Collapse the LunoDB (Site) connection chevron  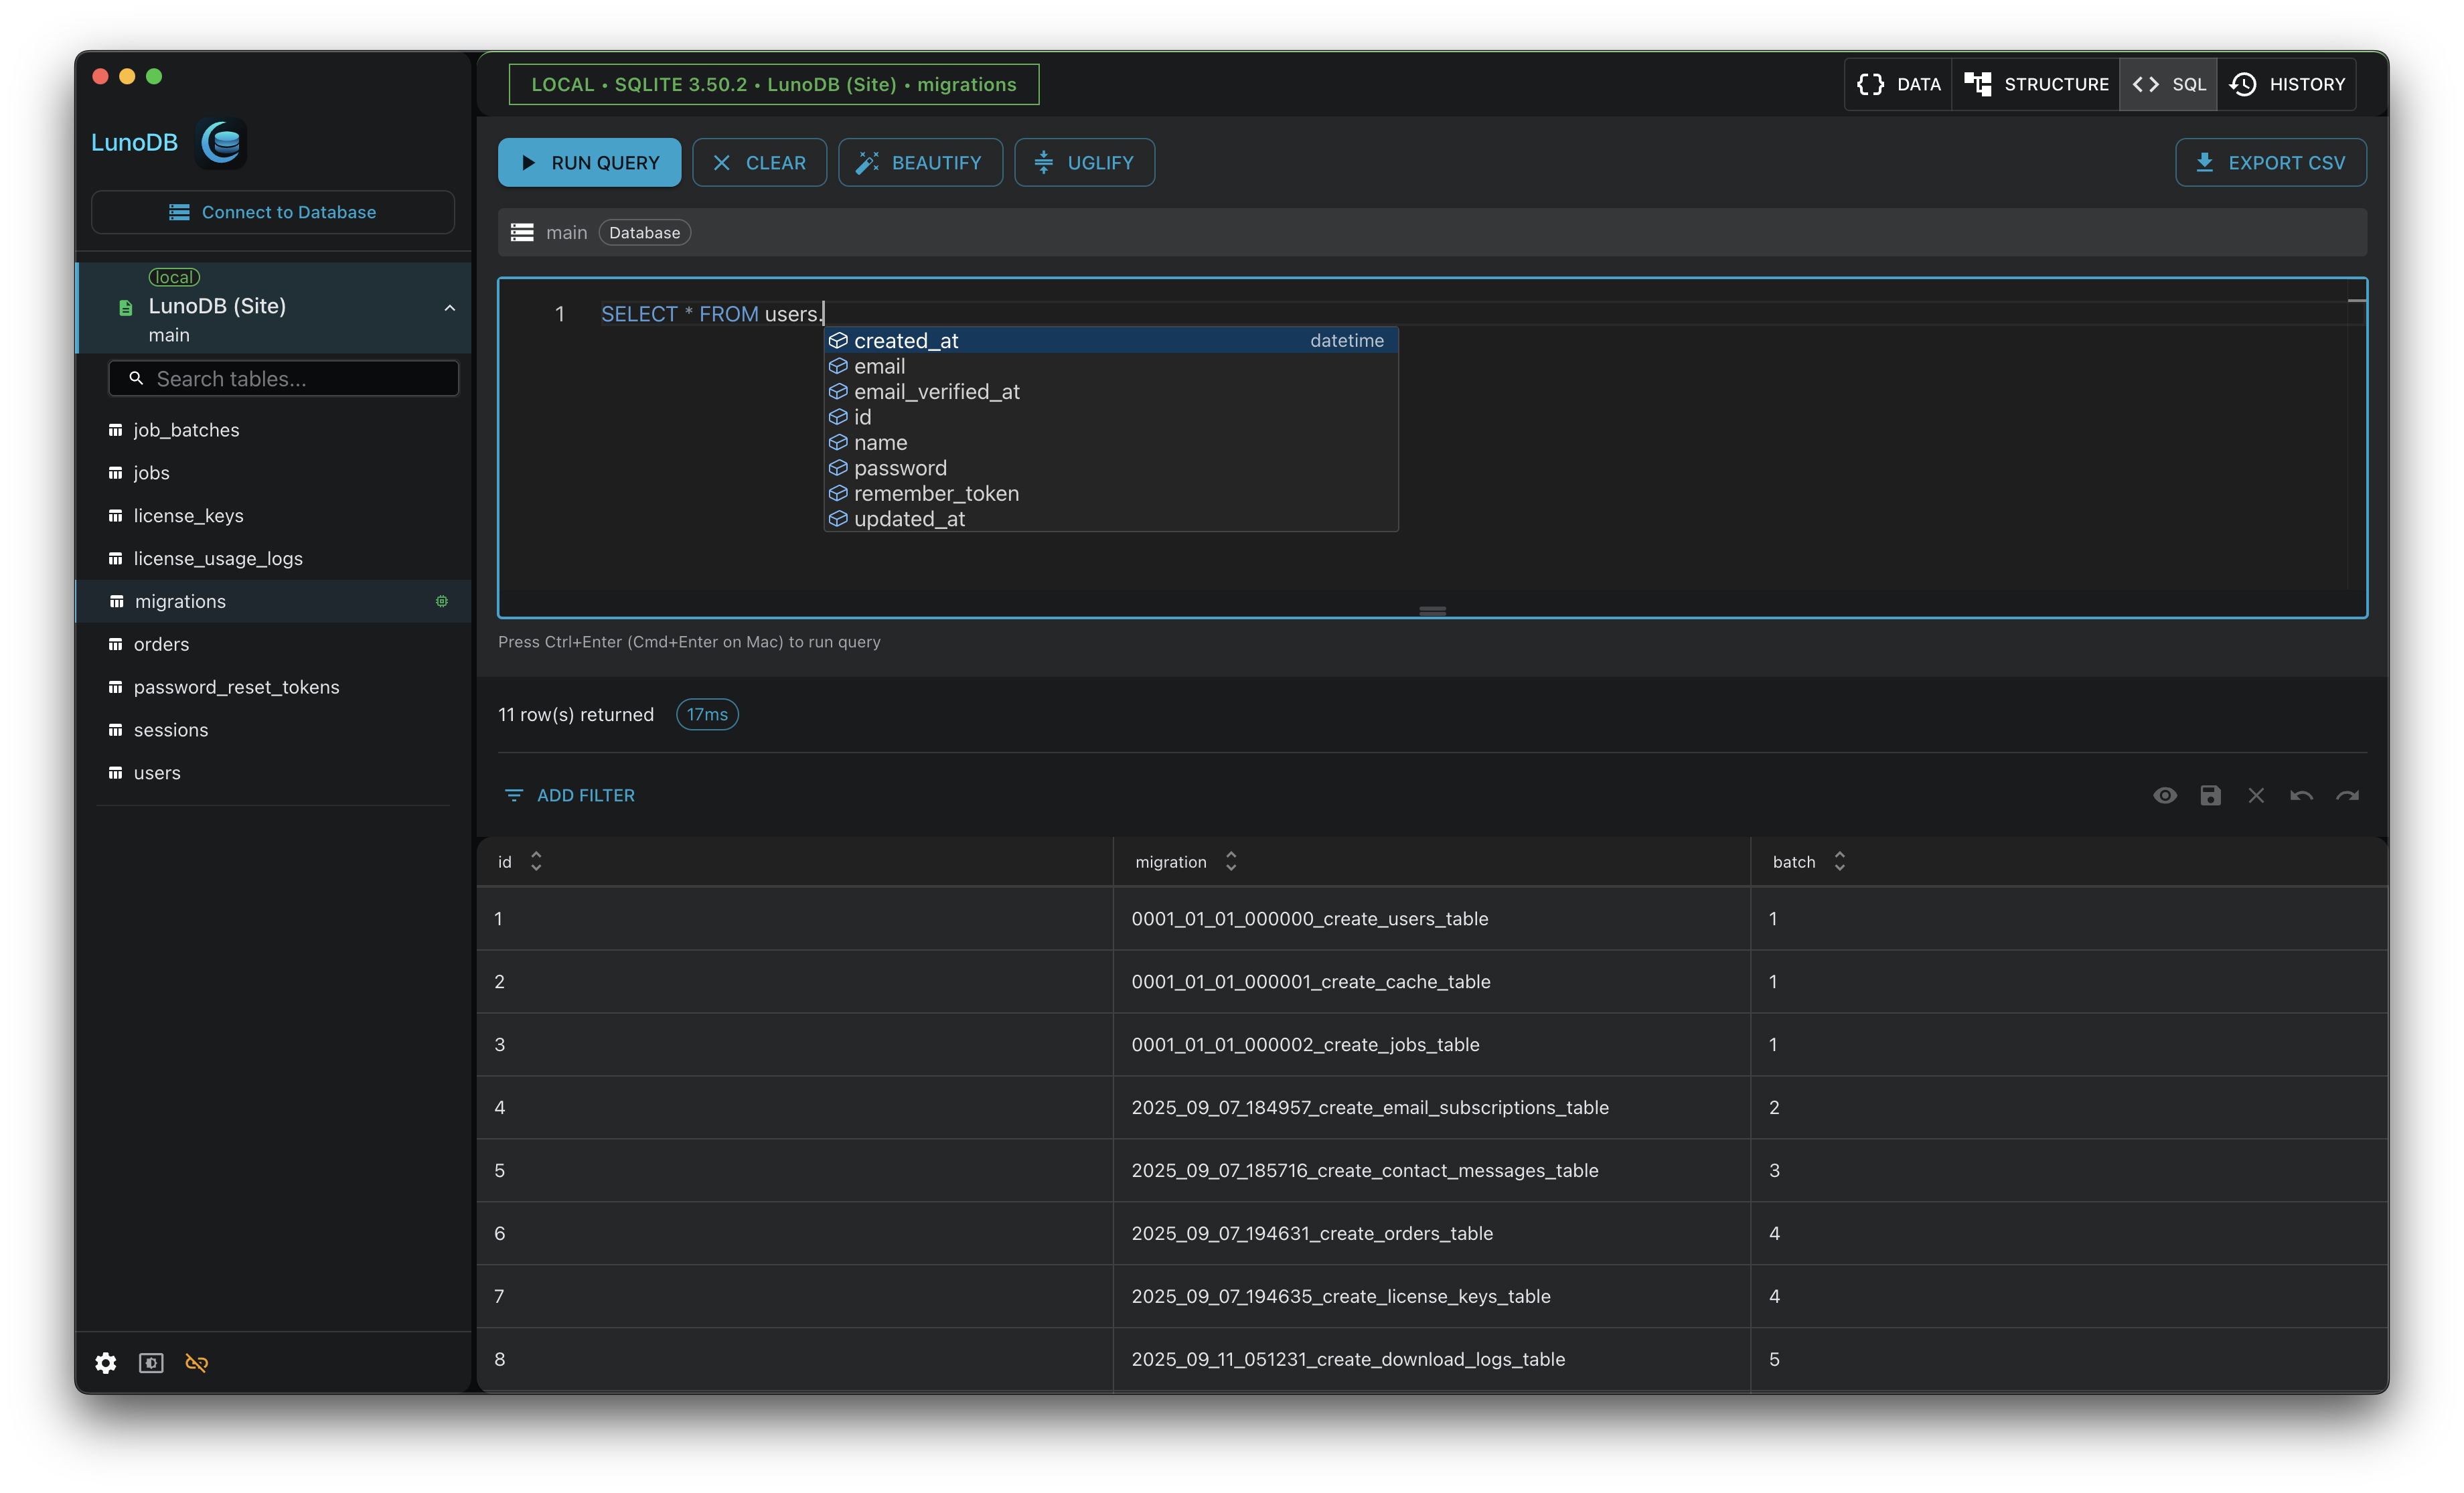click(450, 308)
